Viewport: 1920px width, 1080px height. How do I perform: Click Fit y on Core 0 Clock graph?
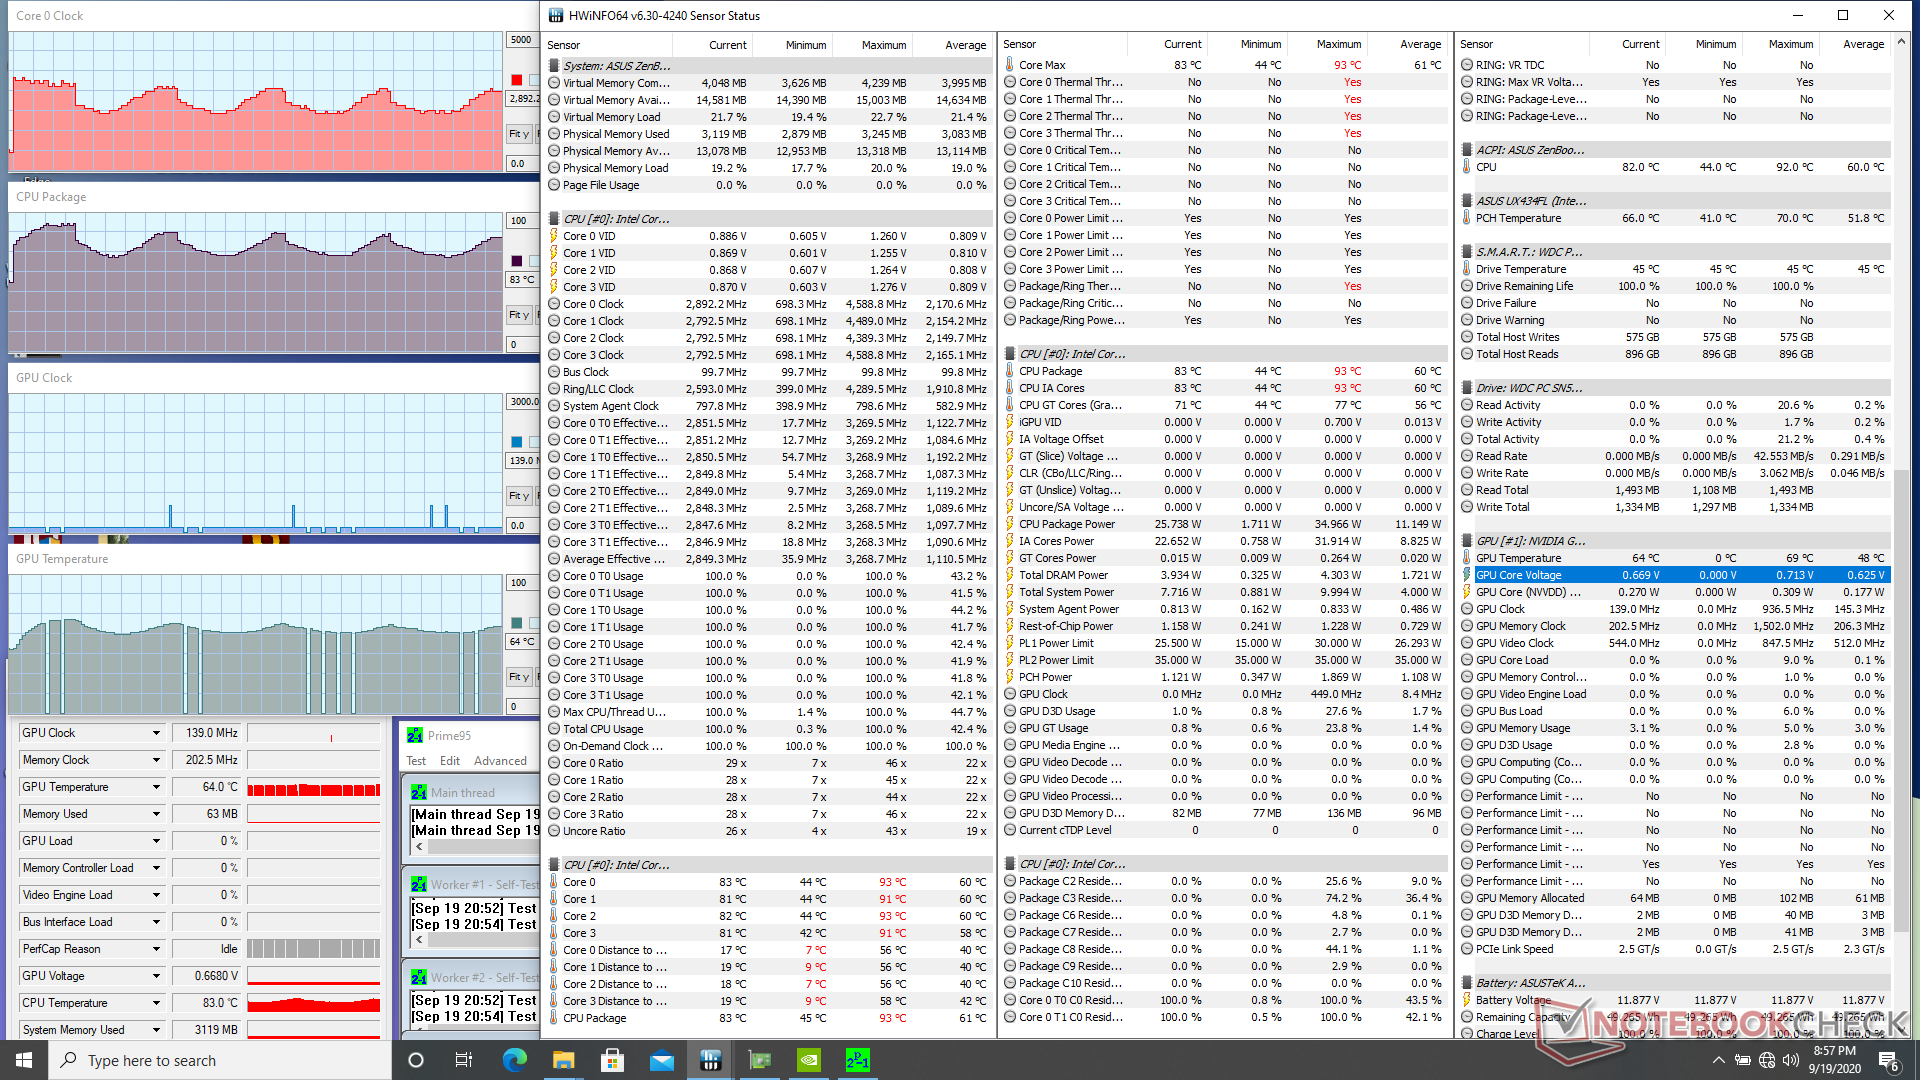pos(518,134)
